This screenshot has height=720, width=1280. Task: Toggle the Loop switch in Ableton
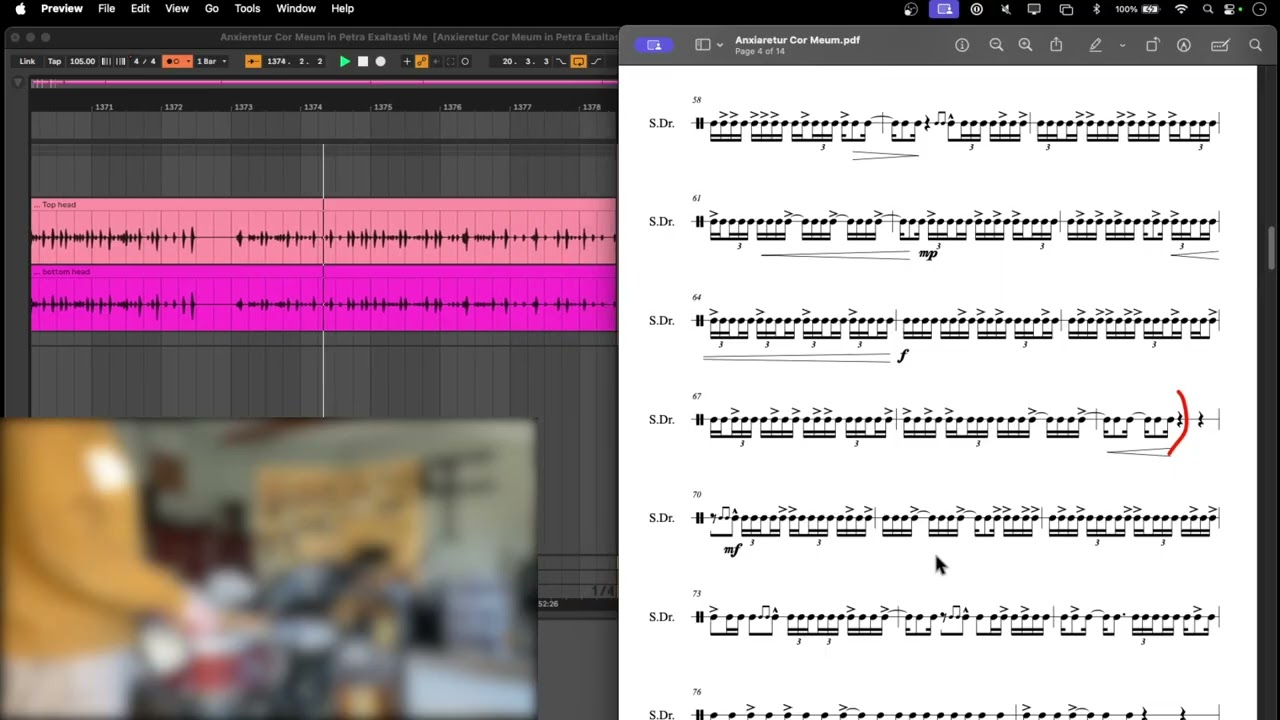coord(578,61)
